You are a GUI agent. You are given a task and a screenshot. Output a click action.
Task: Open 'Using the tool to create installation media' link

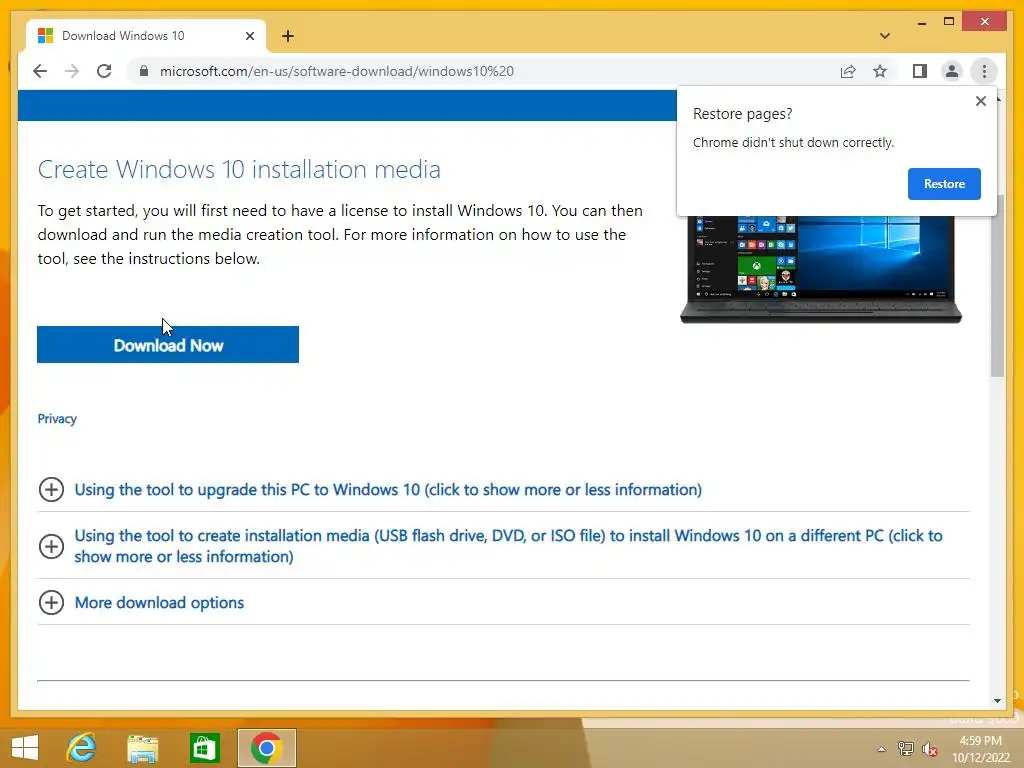point(508,546)
